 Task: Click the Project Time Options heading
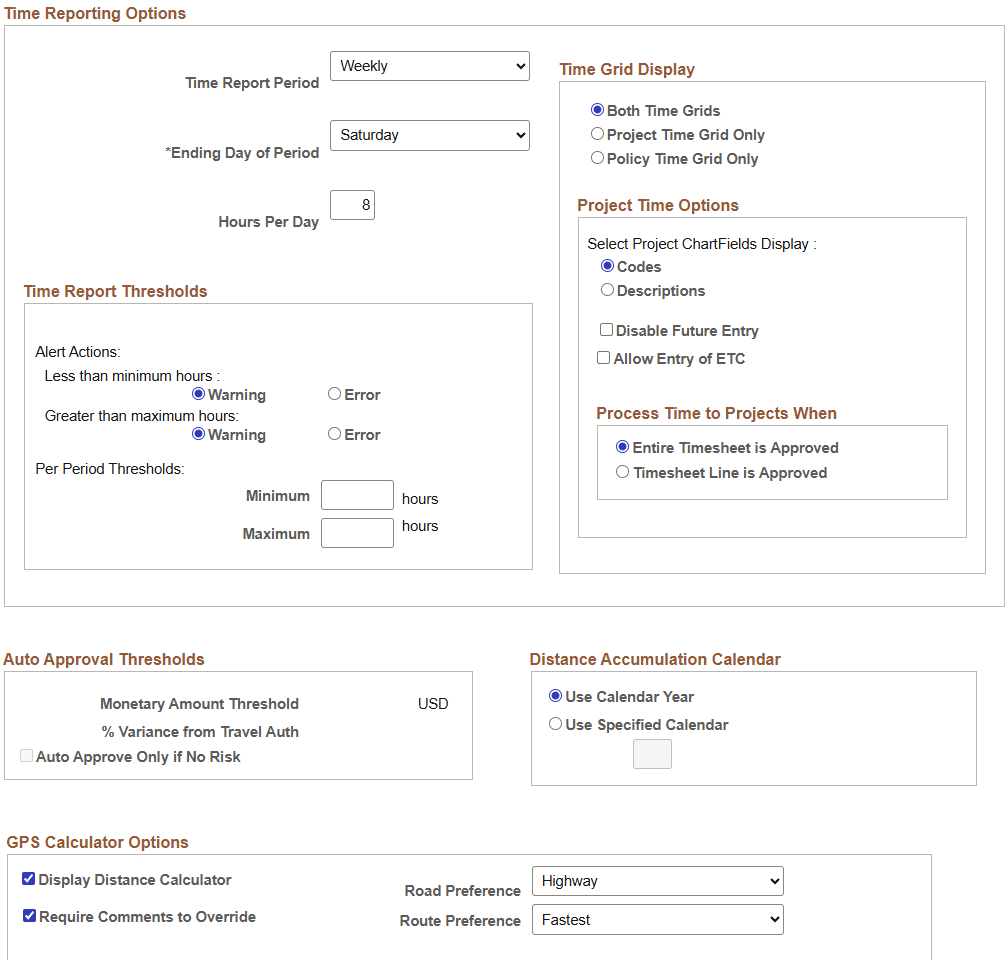(x=658, y=206)
